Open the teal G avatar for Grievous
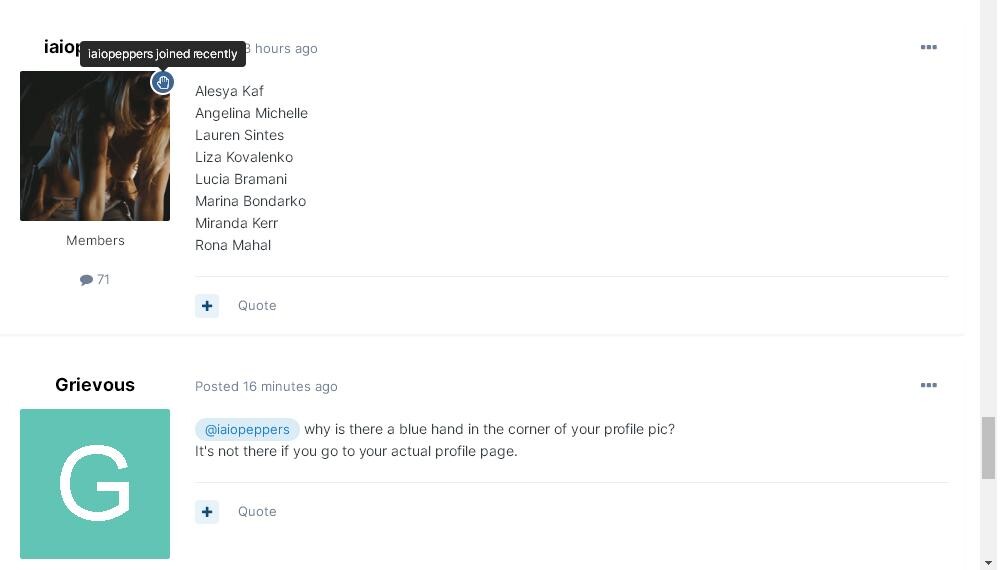1000x570 pixels. click(x=95, y=484)
